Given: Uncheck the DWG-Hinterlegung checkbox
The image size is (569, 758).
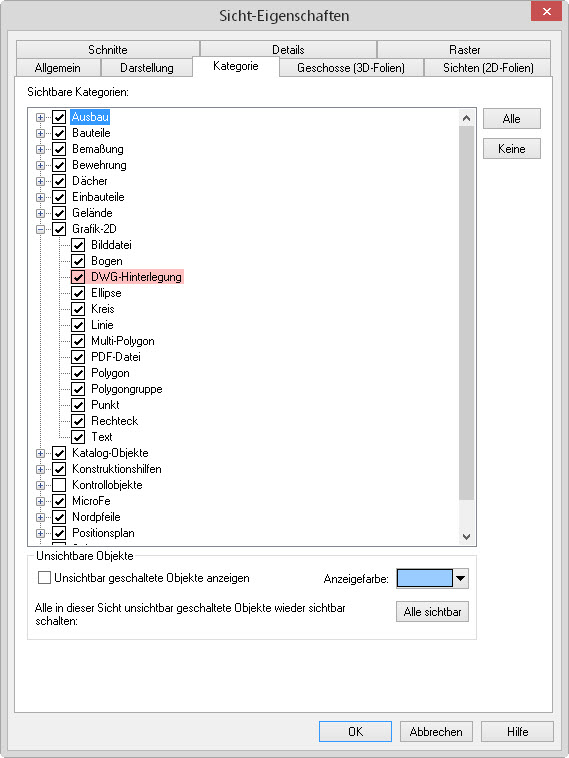Looking at the screenshot, I should [x=78, y=277].
